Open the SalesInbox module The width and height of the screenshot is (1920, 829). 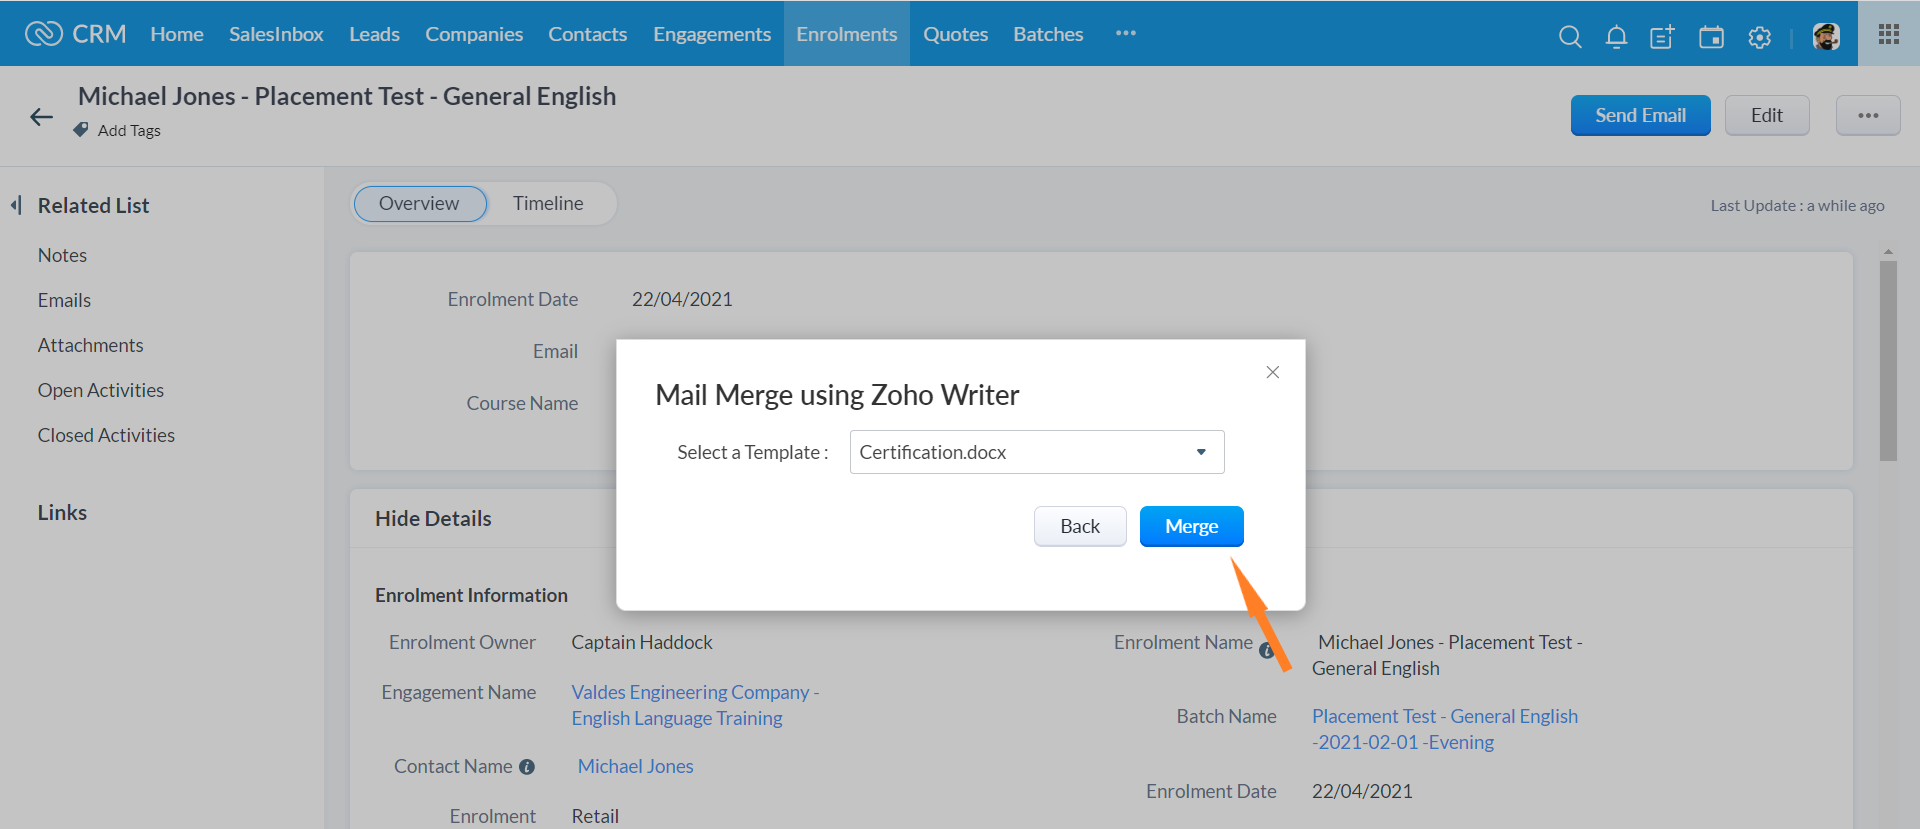[276, 34]
